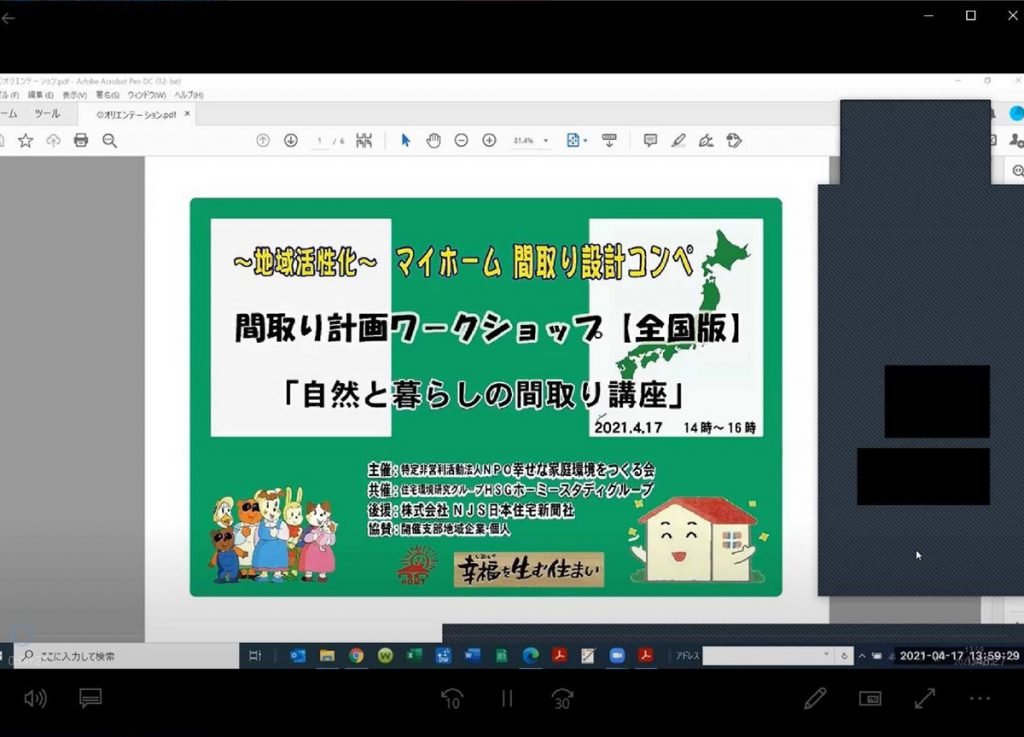
Task: Switch the player to mini view
Action: (870, 698)
